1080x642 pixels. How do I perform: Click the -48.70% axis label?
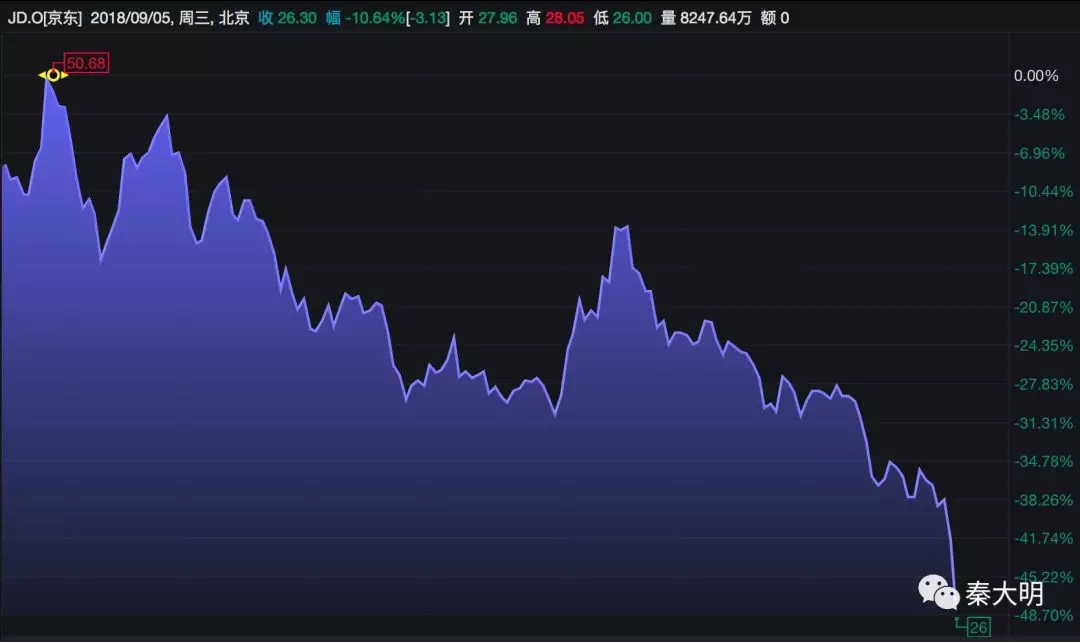click(1043, 615)
